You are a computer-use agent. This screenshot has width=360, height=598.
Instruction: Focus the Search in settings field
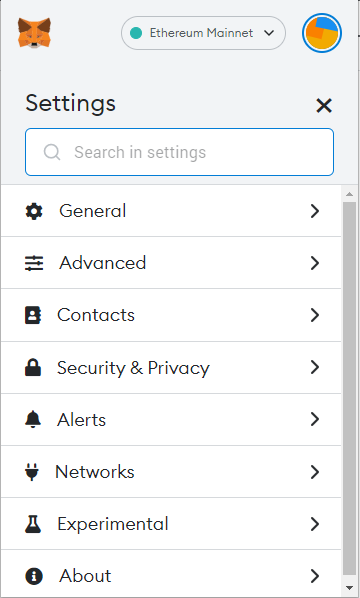[x=179, y=152]
